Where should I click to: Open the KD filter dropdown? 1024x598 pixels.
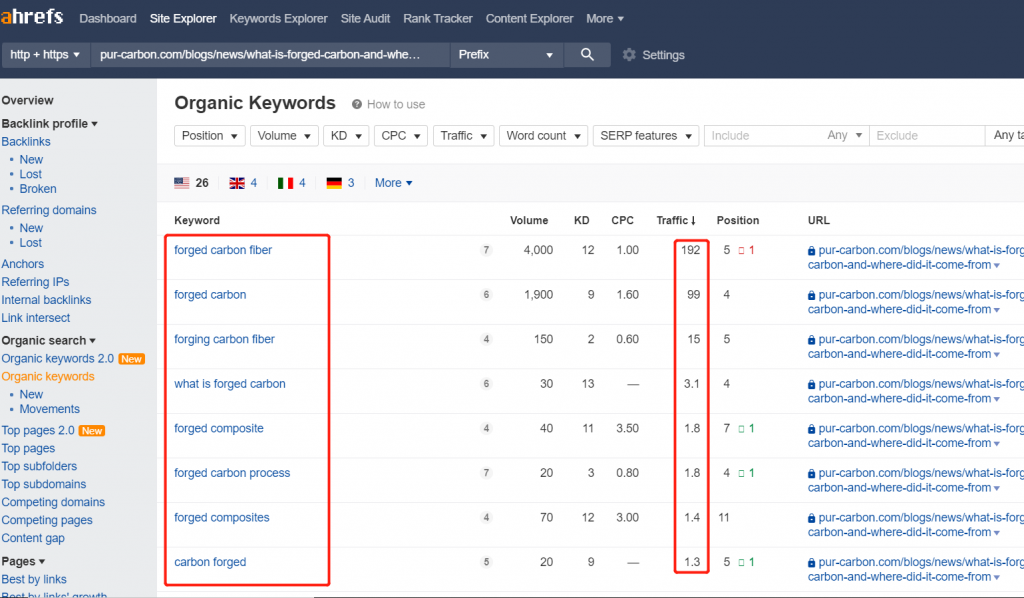click(x=346, y=136)
